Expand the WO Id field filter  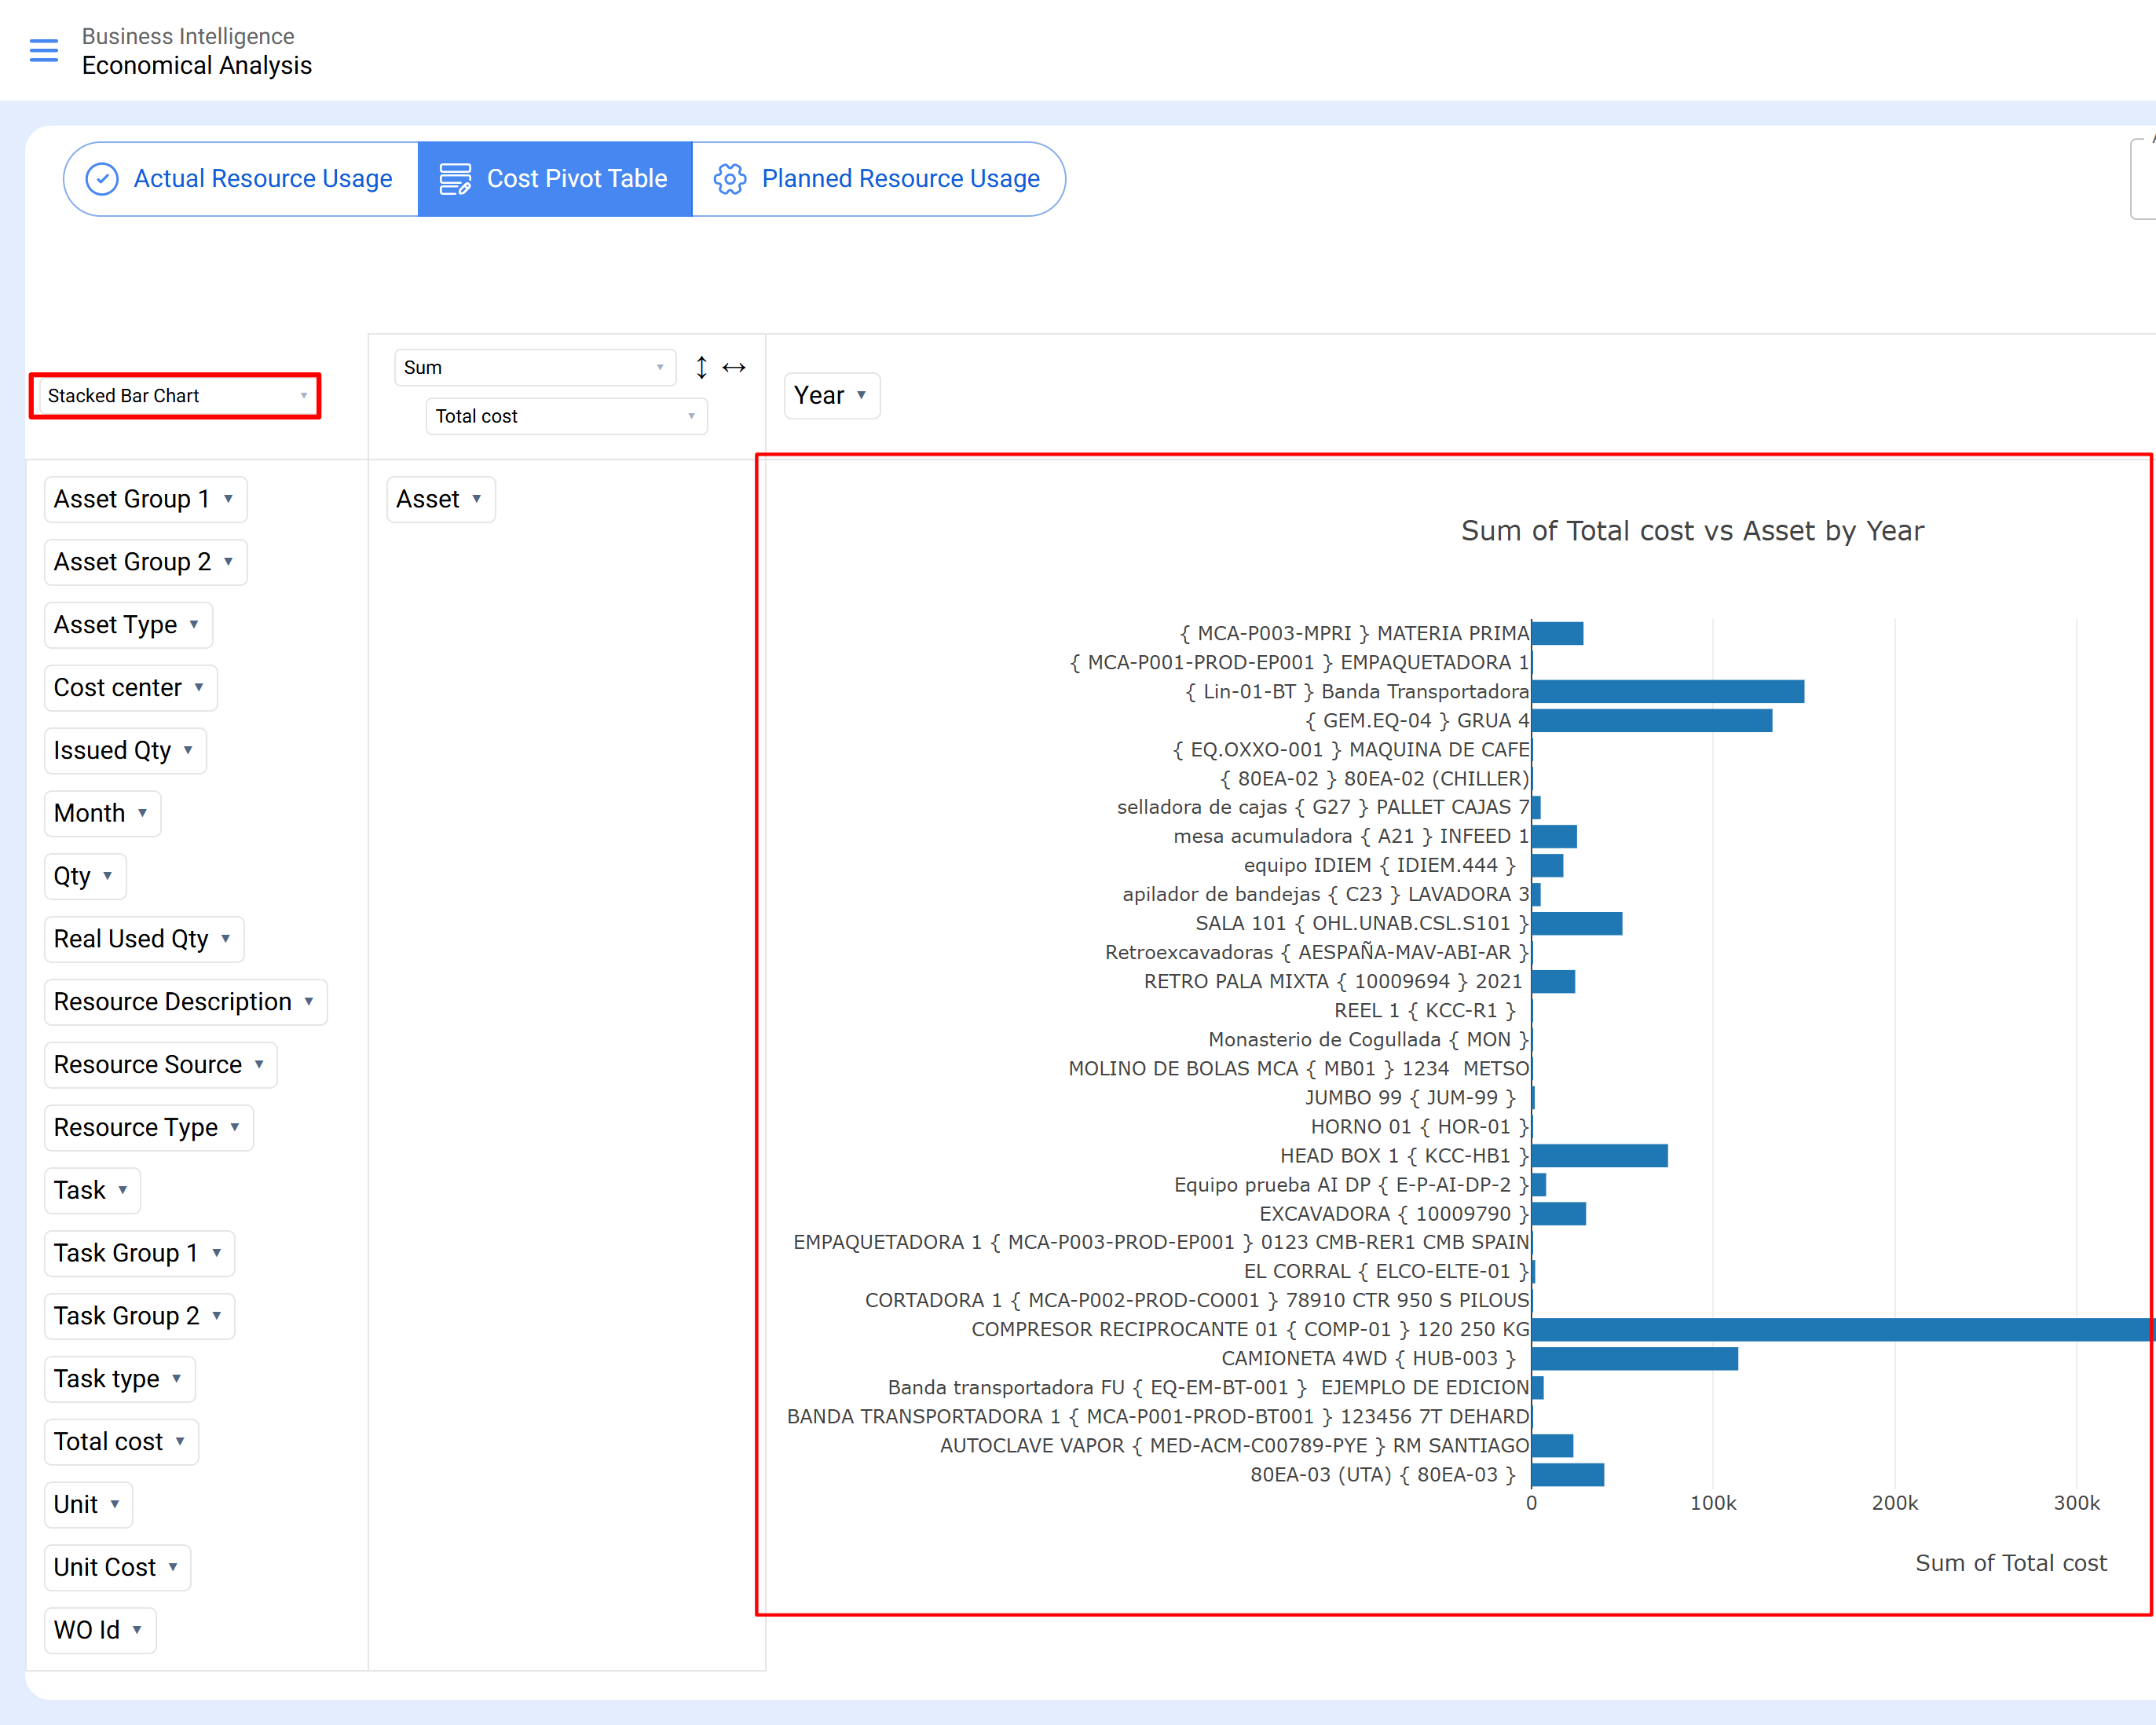tap(137, 1630)
